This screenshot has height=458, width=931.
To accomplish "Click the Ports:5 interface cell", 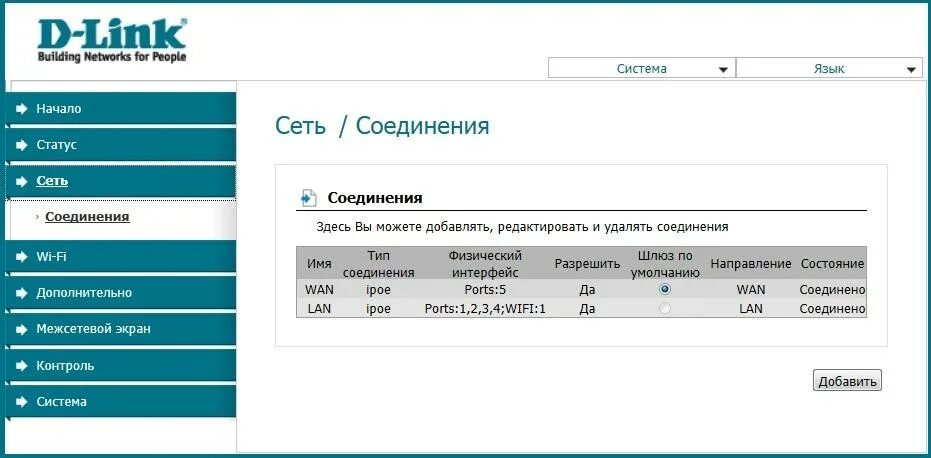I will coord(485,290).
